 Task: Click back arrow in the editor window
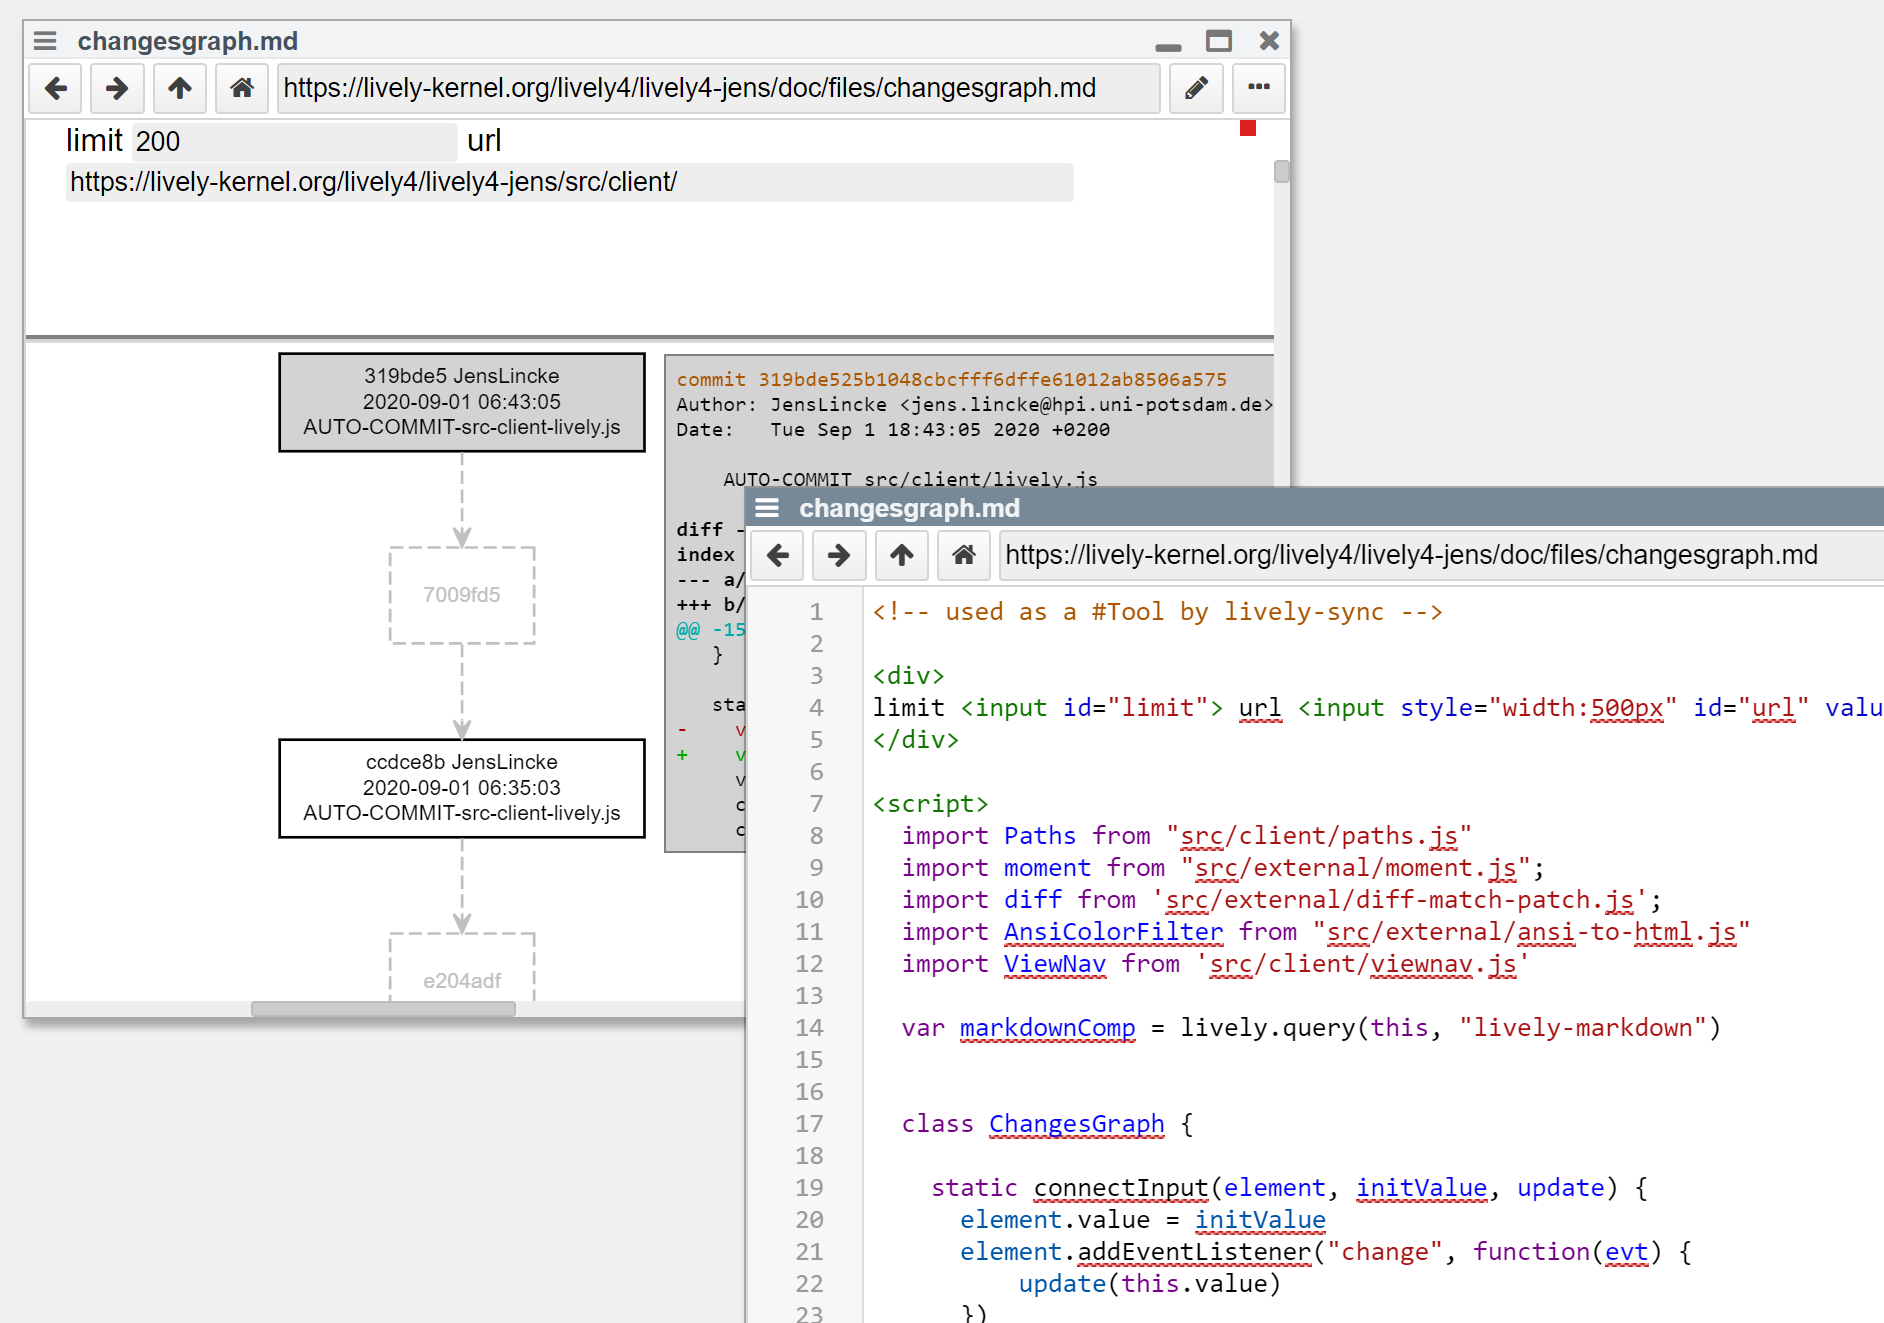coord(778,555)
